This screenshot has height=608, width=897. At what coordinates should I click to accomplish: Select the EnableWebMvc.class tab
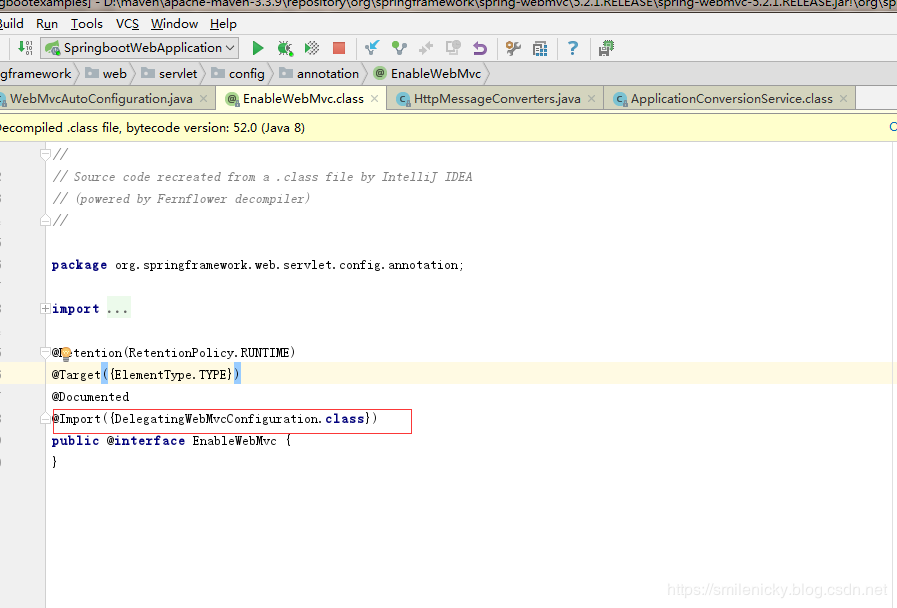click(x=303, y=98)
